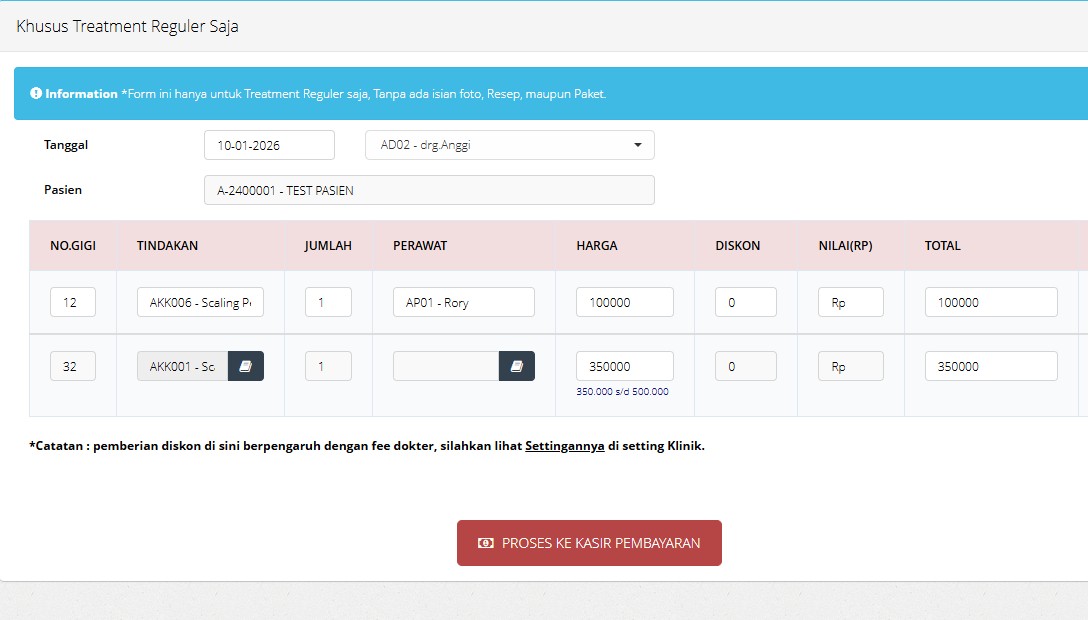The width and height of the screenshot is (1088, 620).
Task: Select the Pasien field with TEST PASIEN
Action: pos(429,190)
